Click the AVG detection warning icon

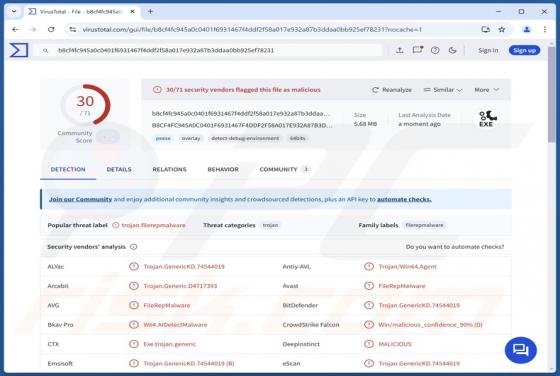point(134,305)
